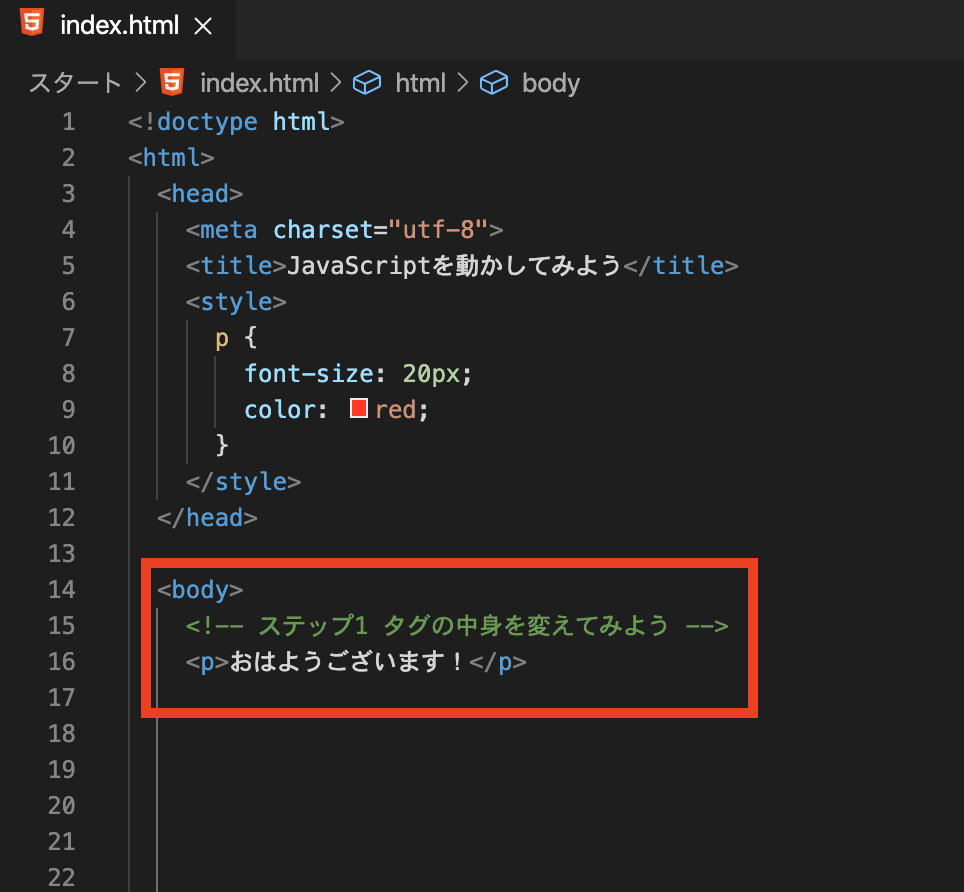Click line number 22 in the gutter

(x=62, y=877)
